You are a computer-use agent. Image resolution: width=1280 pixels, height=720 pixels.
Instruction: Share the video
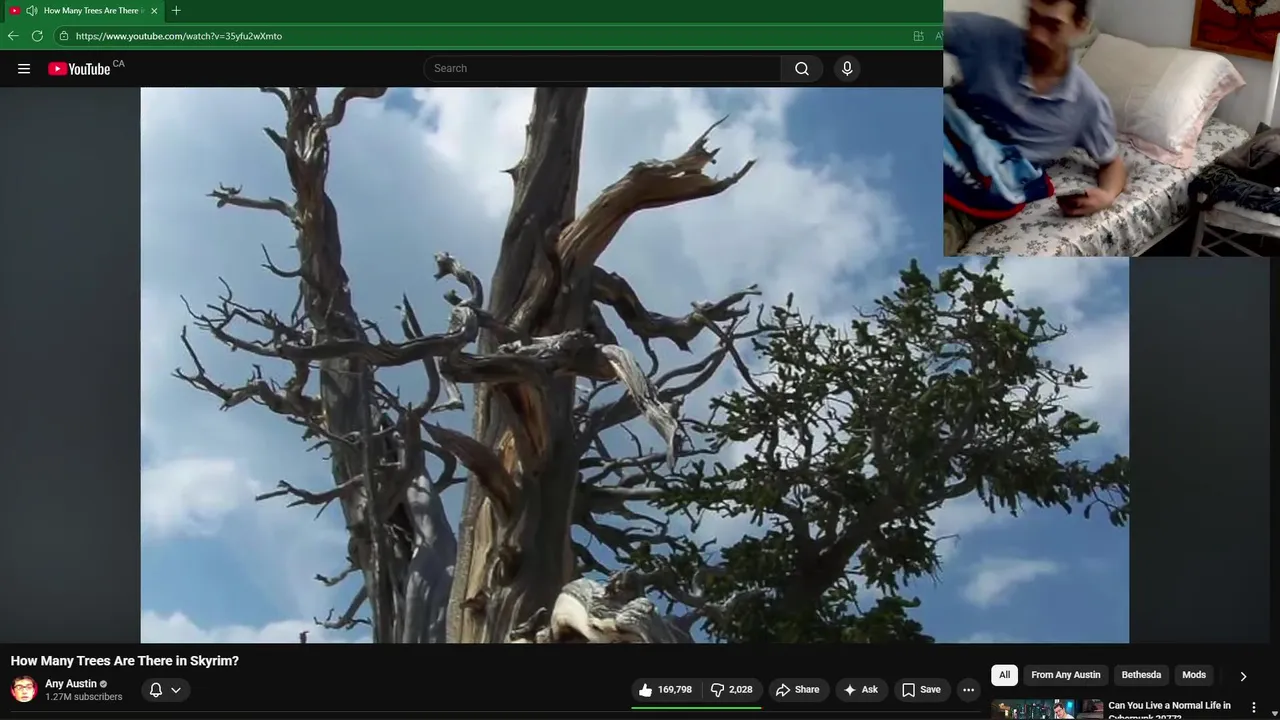click(797, 690)
